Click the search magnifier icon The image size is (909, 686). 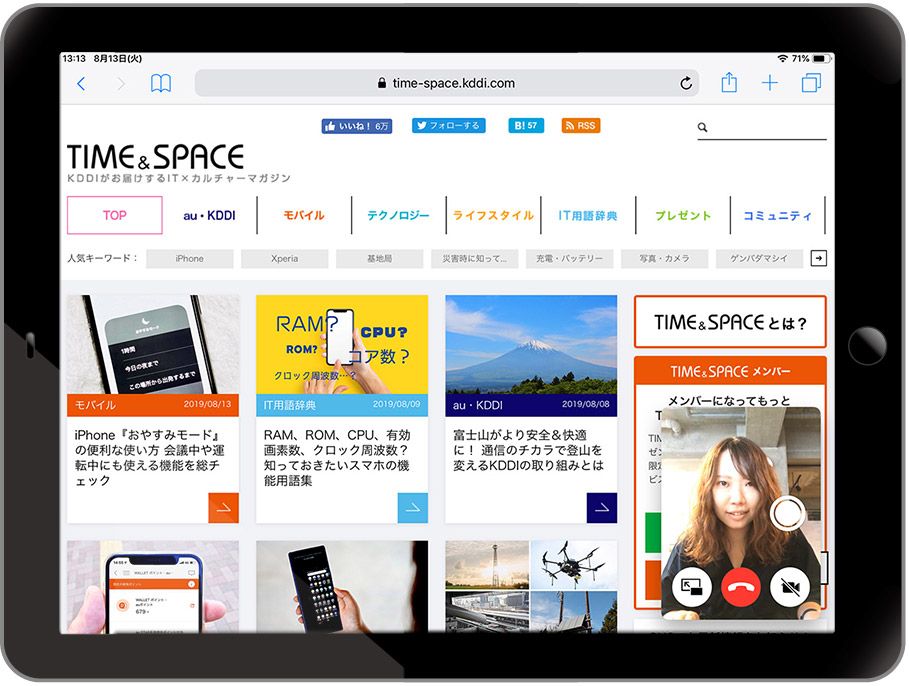coord(702,128)
